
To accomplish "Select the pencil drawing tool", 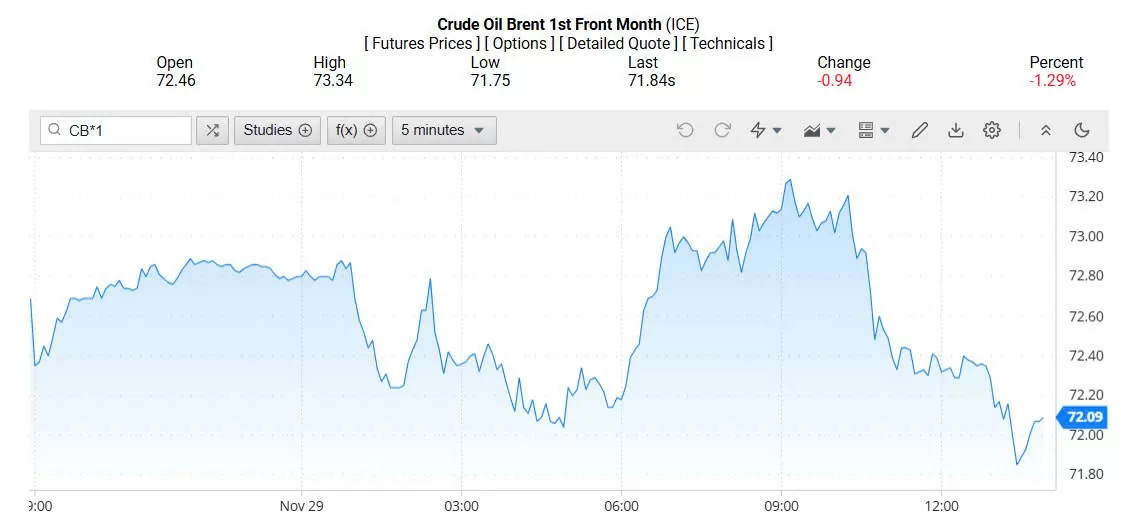I will click(x=920, y=130).
